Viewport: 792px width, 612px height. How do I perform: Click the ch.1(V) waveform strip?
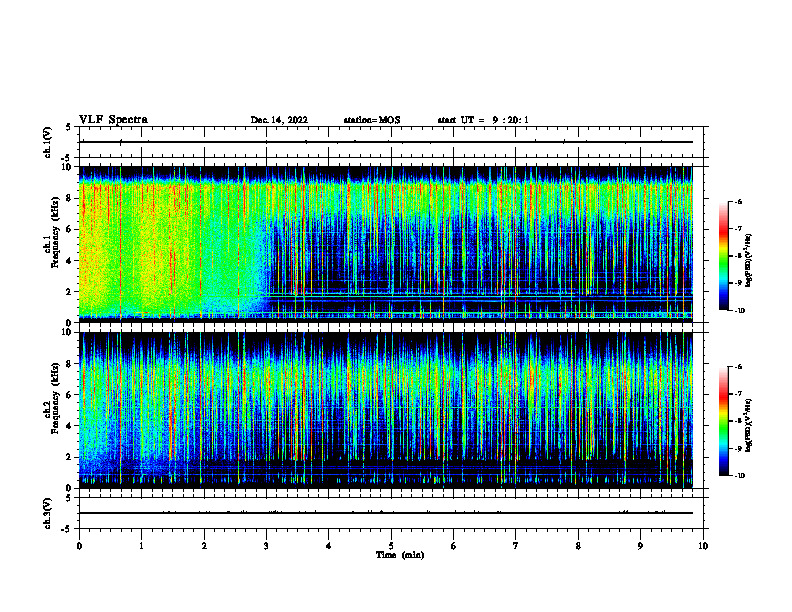[x=391, y=142]
